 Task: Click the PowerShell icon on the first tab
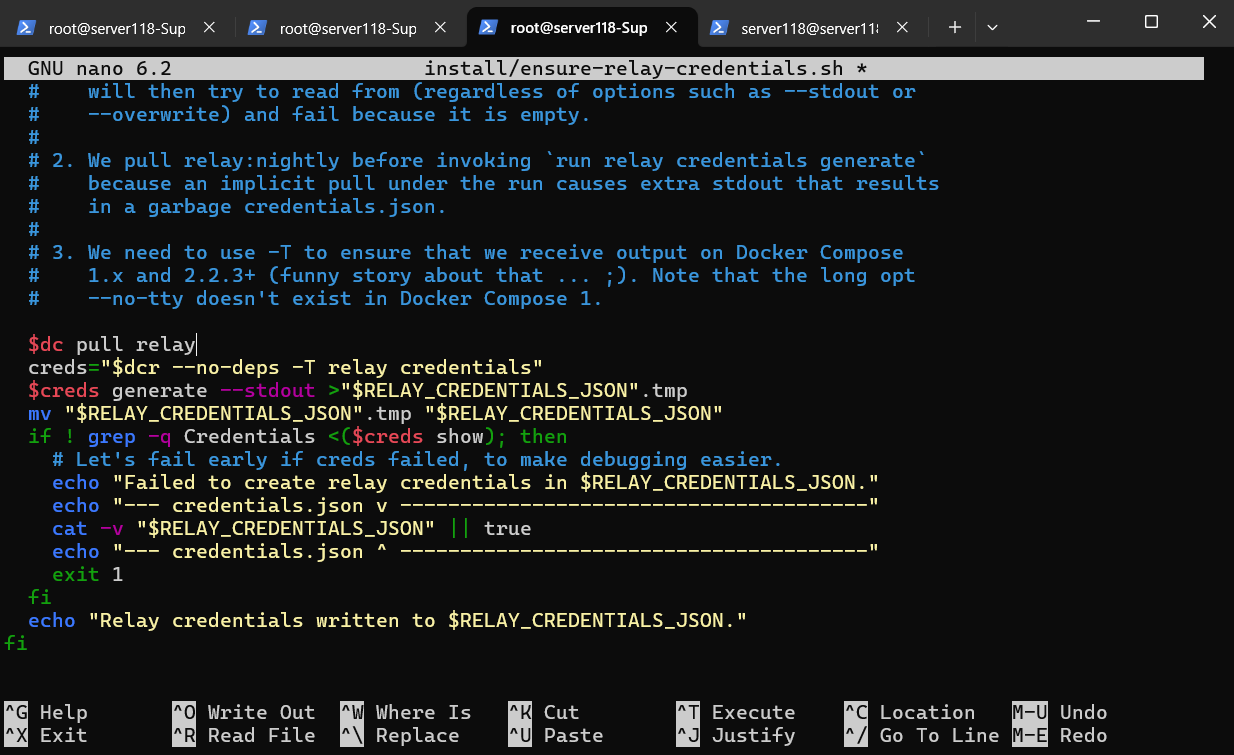[x=27, y=28]
